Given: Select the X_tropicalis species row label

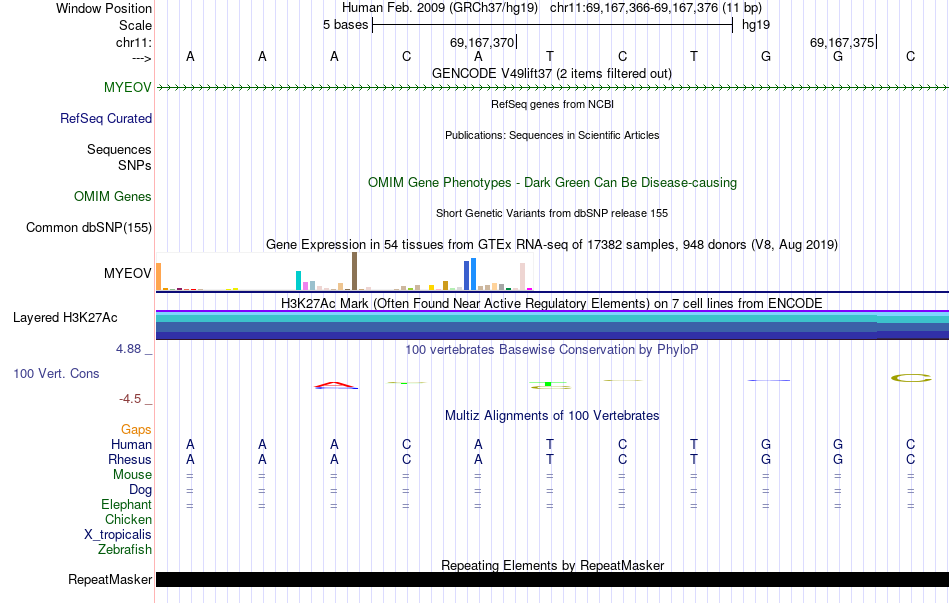Looking at the screenshot, I should (x=118, y=535).
